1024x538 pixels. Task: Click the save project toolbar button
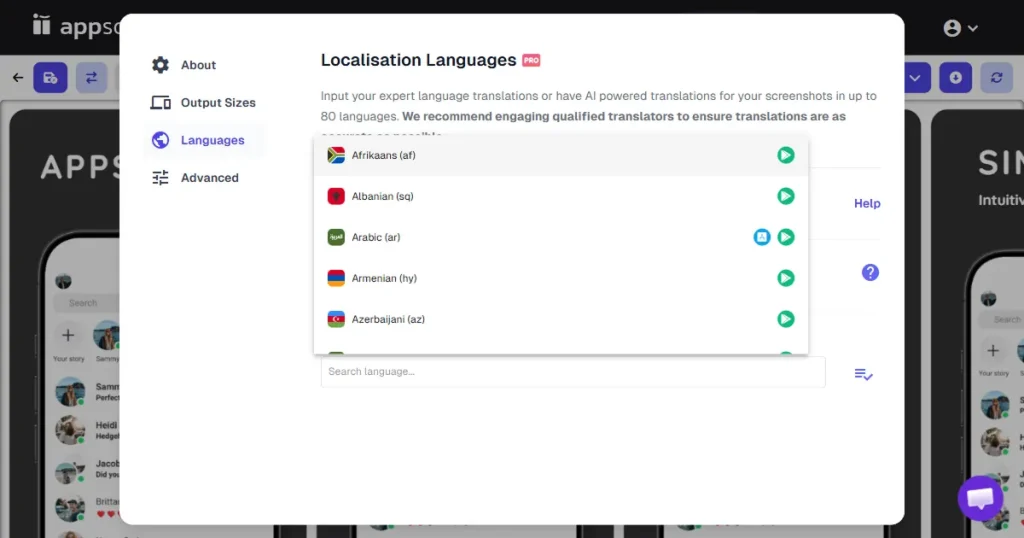[x=50, y=78]
